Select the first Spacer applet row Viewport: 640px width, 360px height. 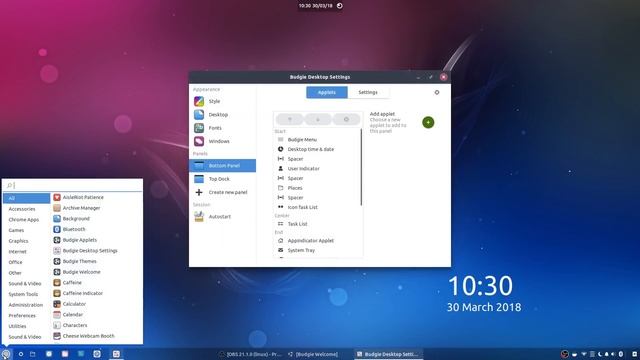tap(317, 159)
